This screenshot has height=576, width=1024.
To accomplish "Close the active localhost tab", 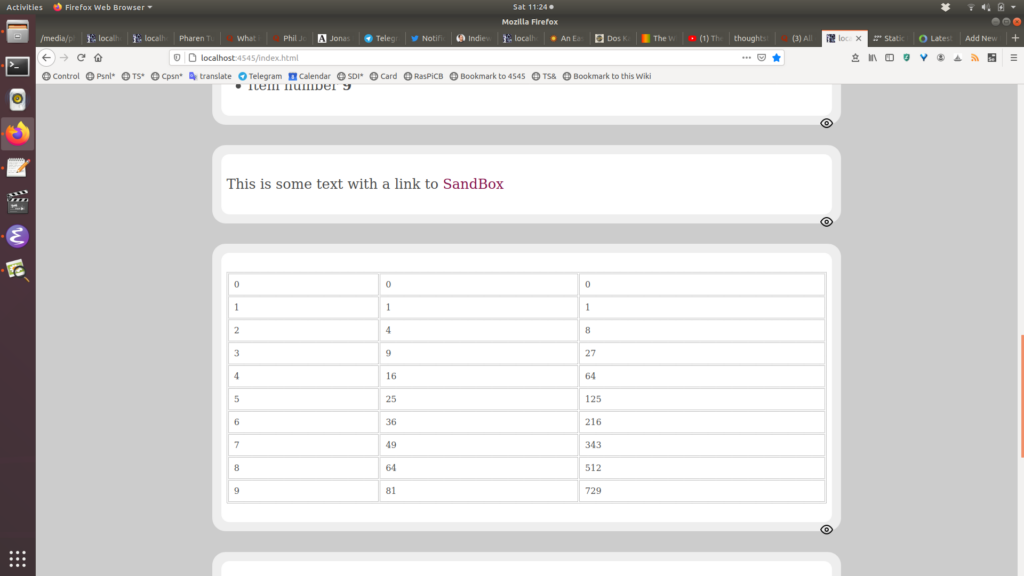I will [859, 39].
